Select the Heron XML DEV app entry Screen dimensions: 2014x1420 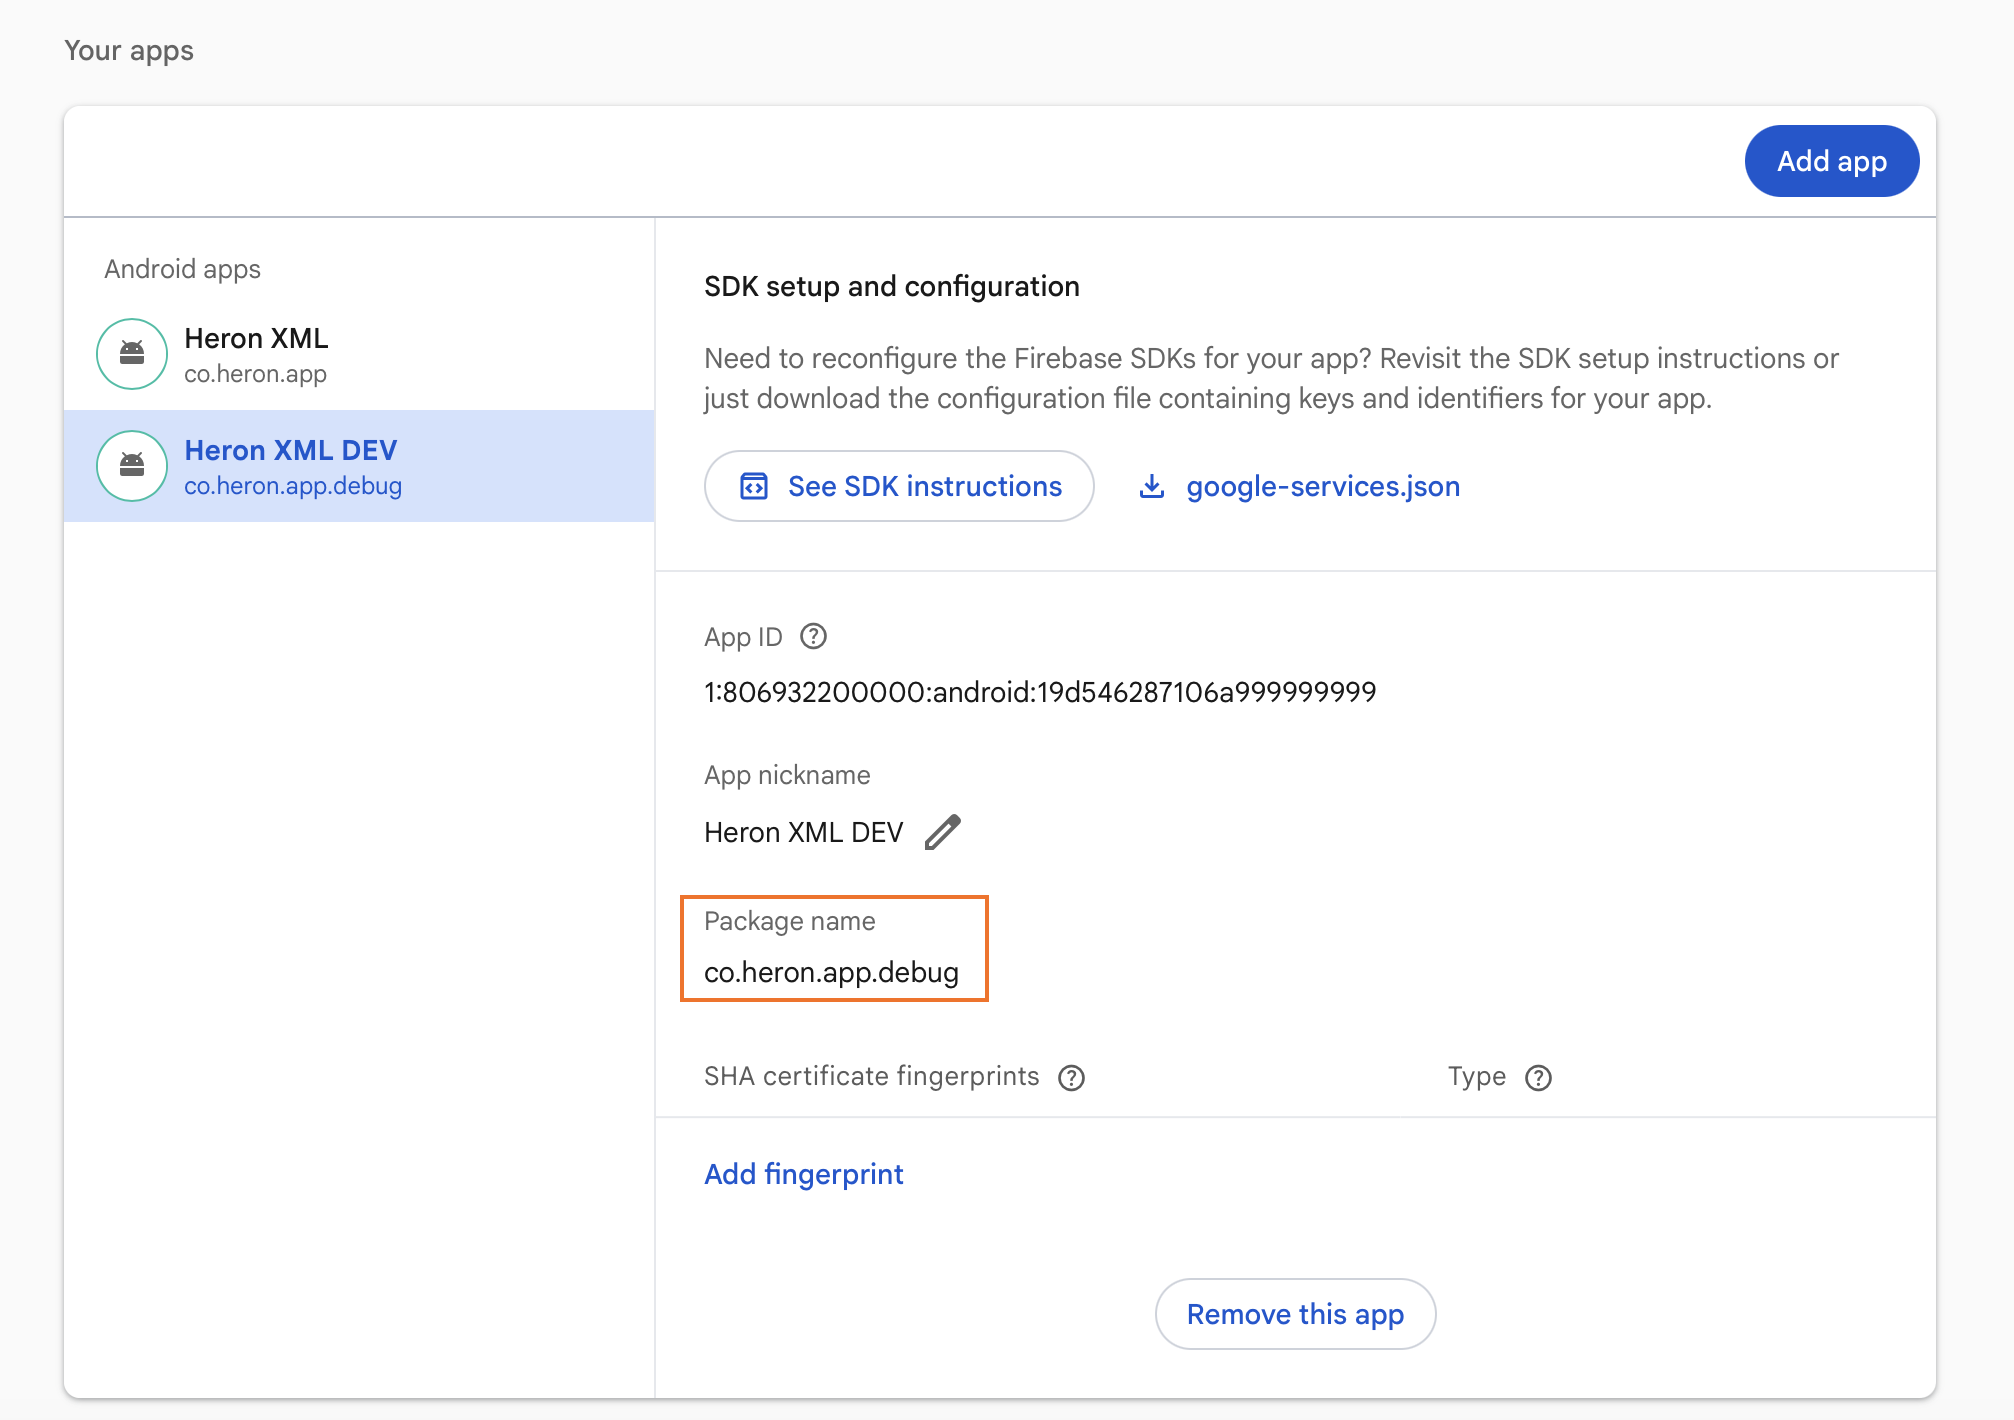[359, 466]
